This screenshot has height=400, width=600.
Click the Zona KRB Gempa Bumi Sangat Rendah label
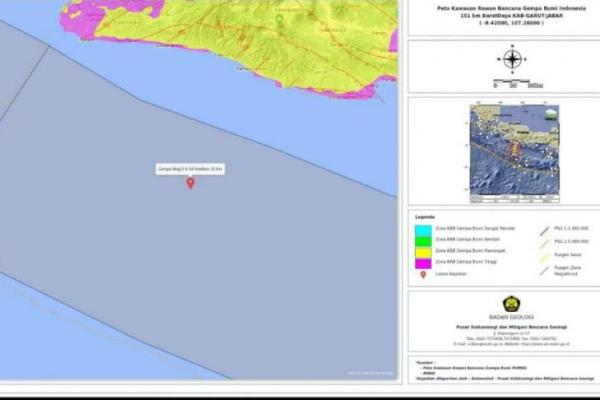(475, 228)
